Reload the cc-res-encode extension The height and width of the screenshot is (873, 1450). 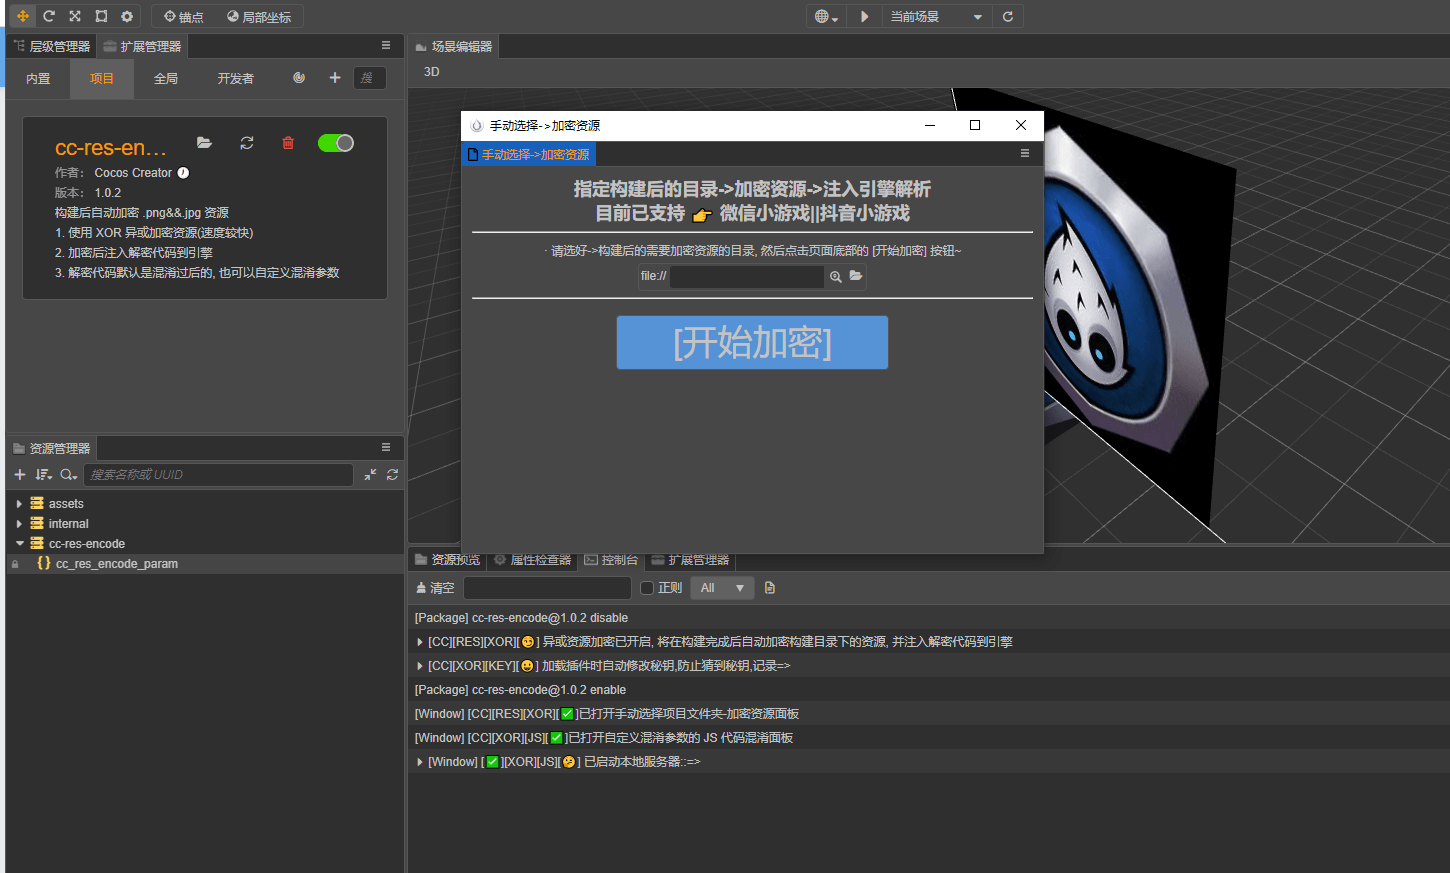(x=247, y=143)
